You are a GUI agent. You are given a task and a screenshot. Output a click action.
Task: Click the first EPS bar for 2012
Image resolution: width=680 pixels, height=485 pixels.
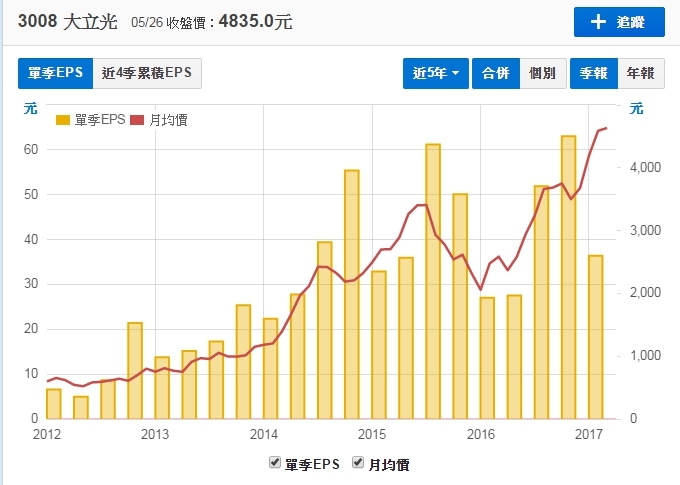(54, 404)
